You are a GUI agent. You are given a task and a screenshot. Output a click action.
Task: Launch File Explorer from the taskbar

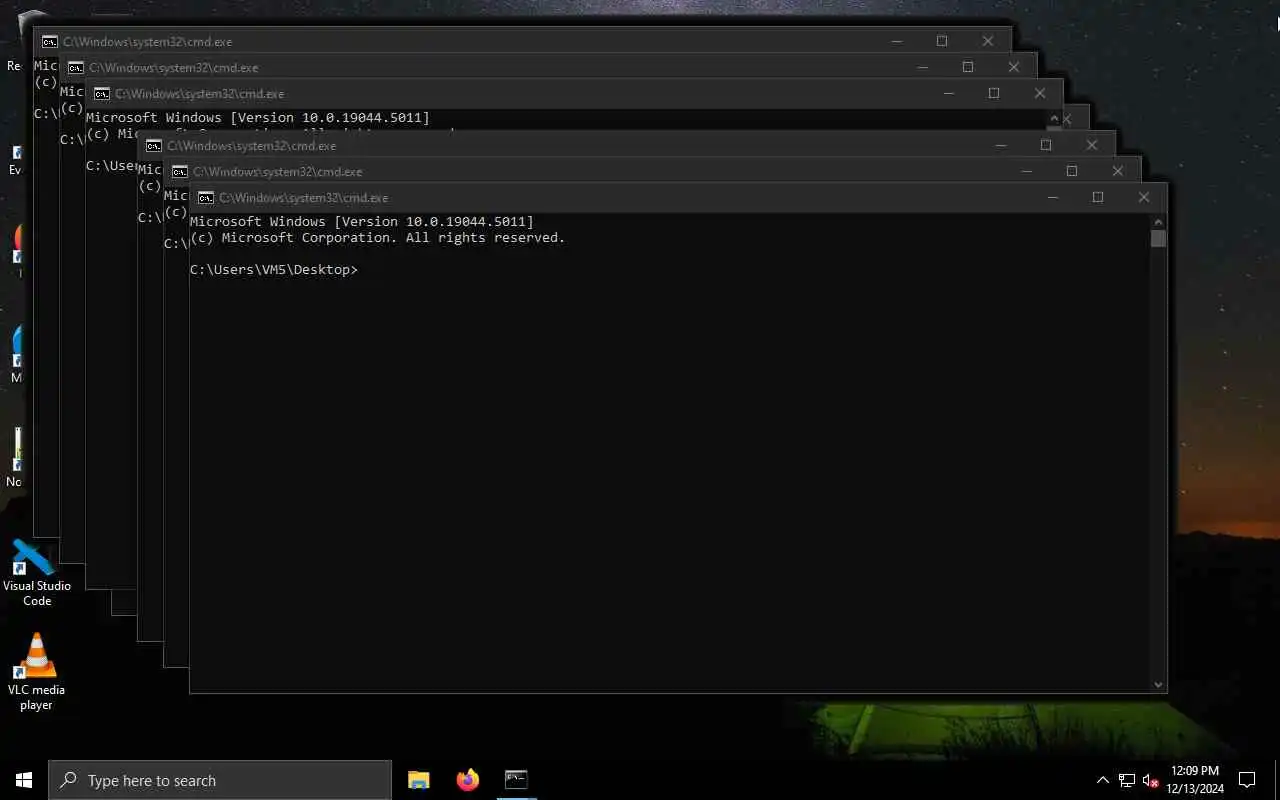(419, 780)
